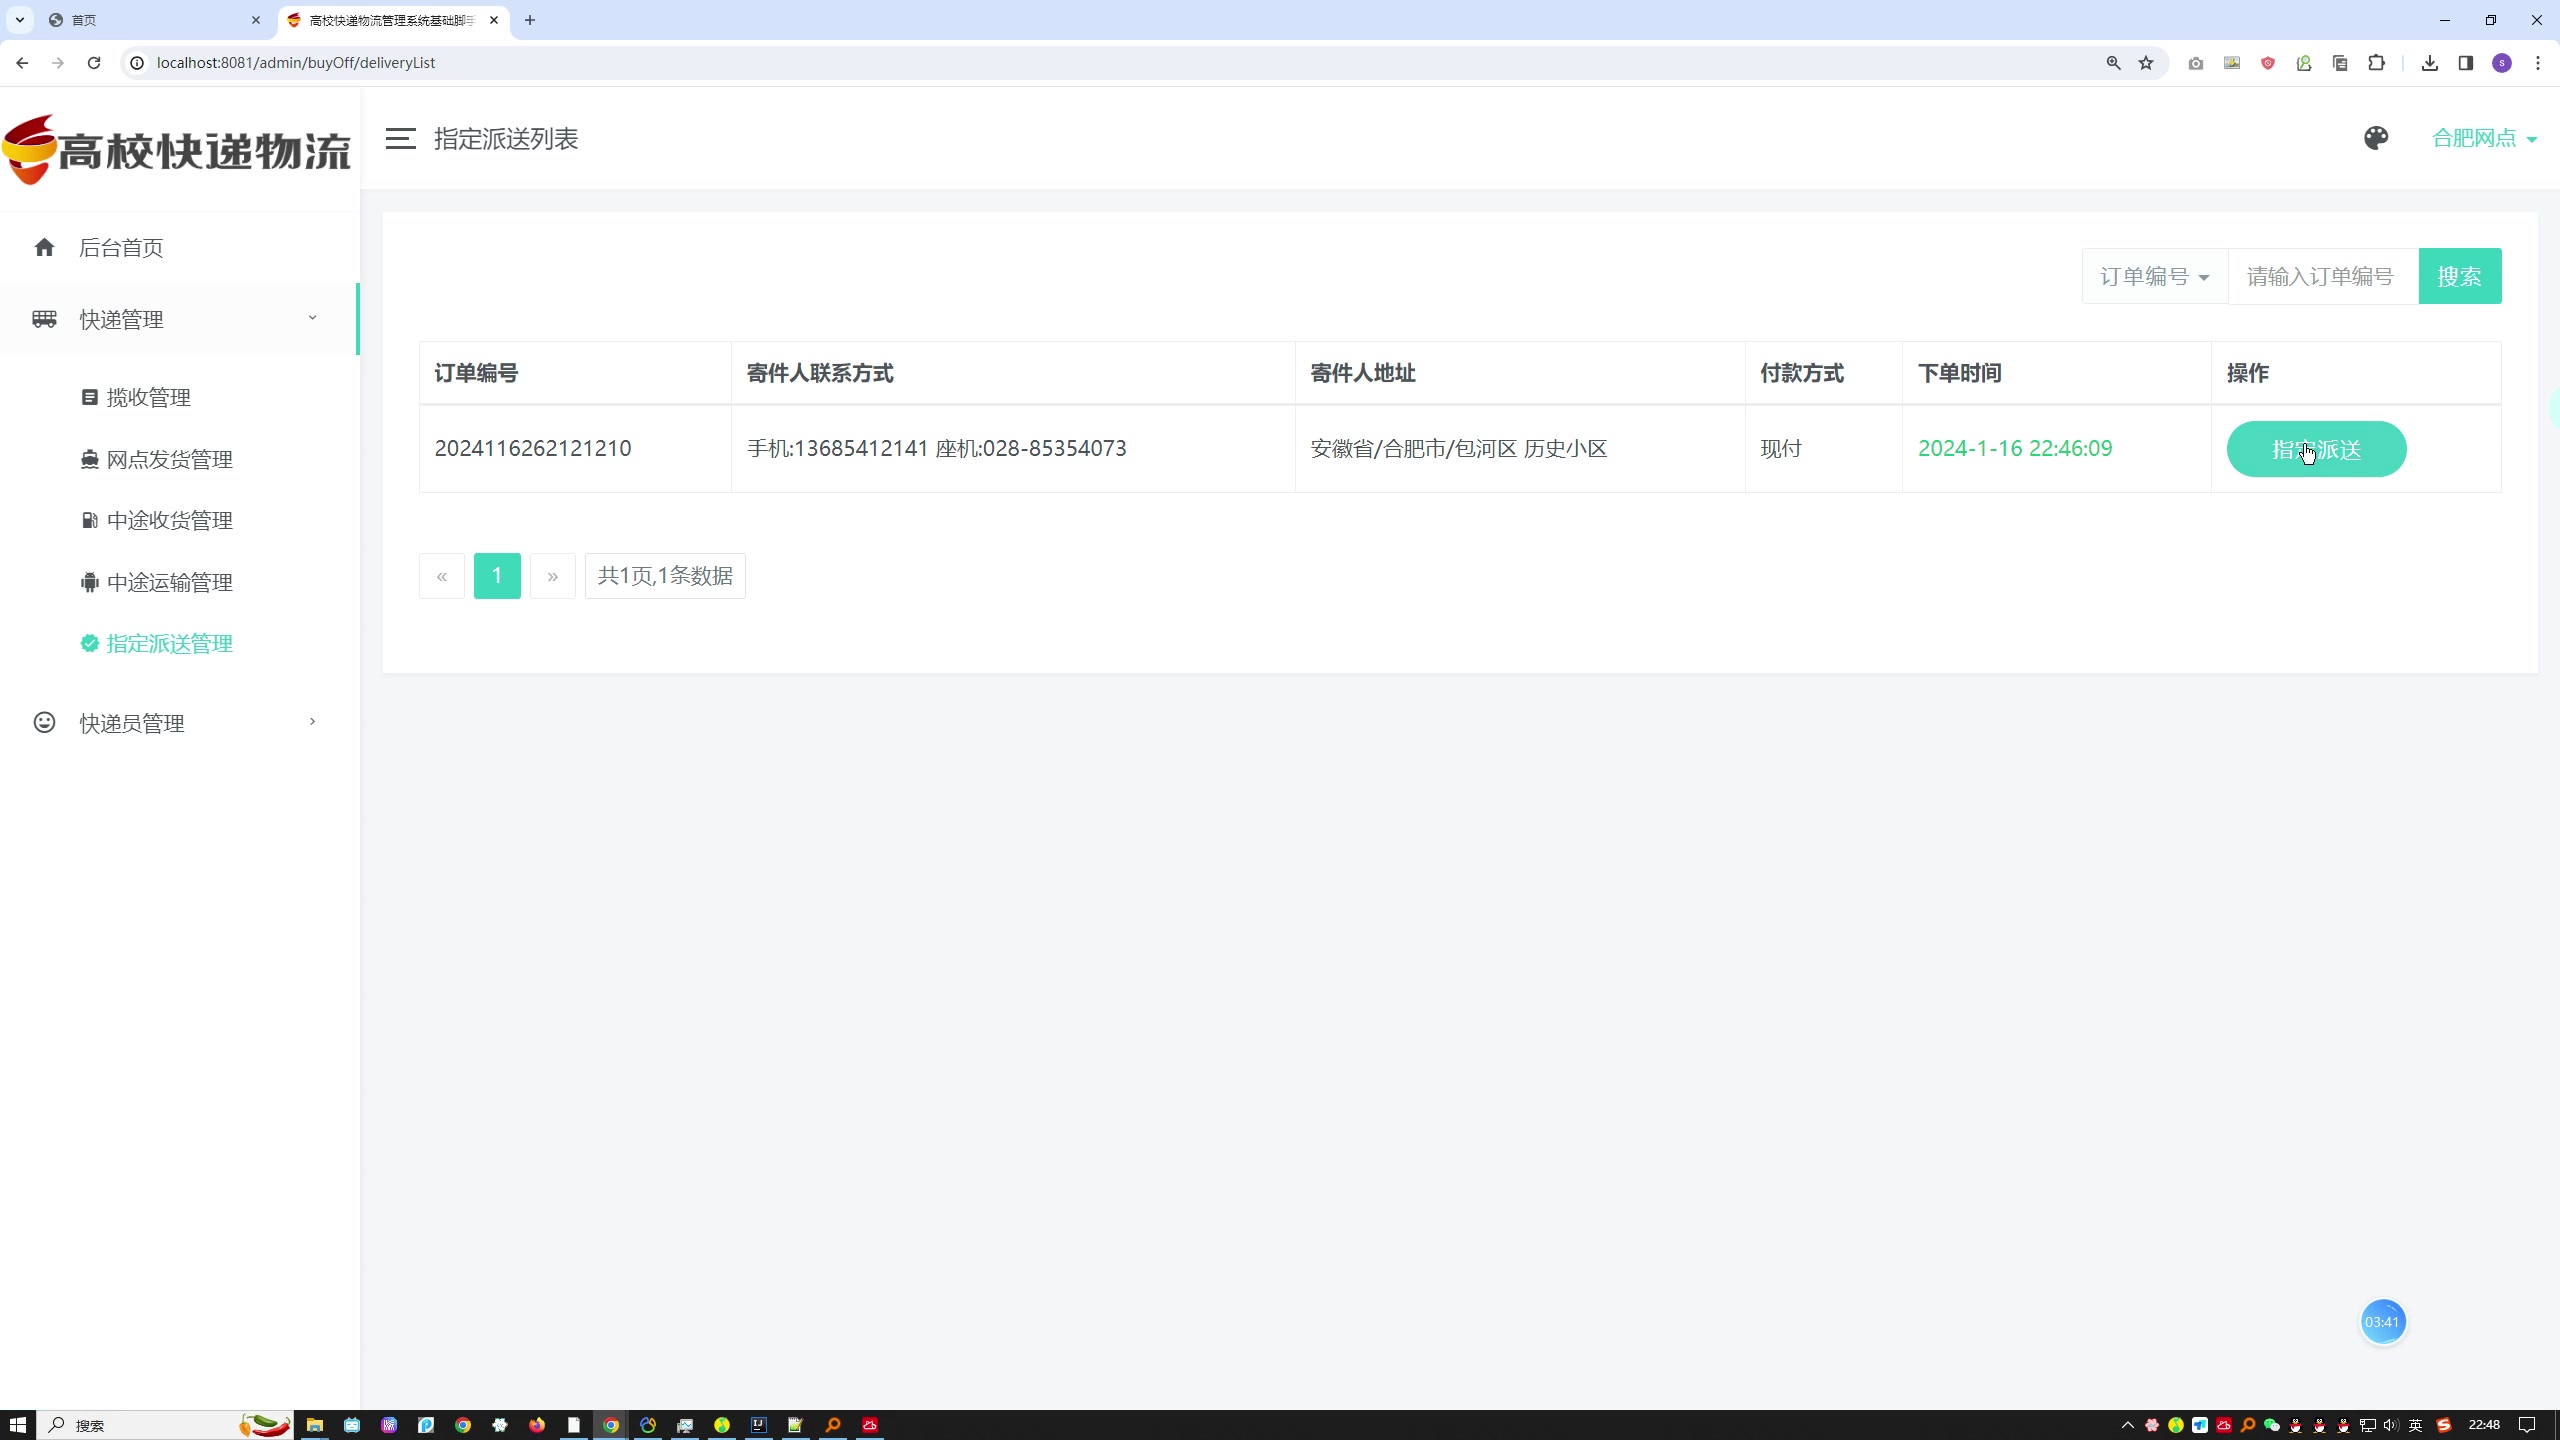The height and width of the screenshot is (1440, 2560).
Task: Click the 高校快递物流 logo
Action: (x=177, y=150)
